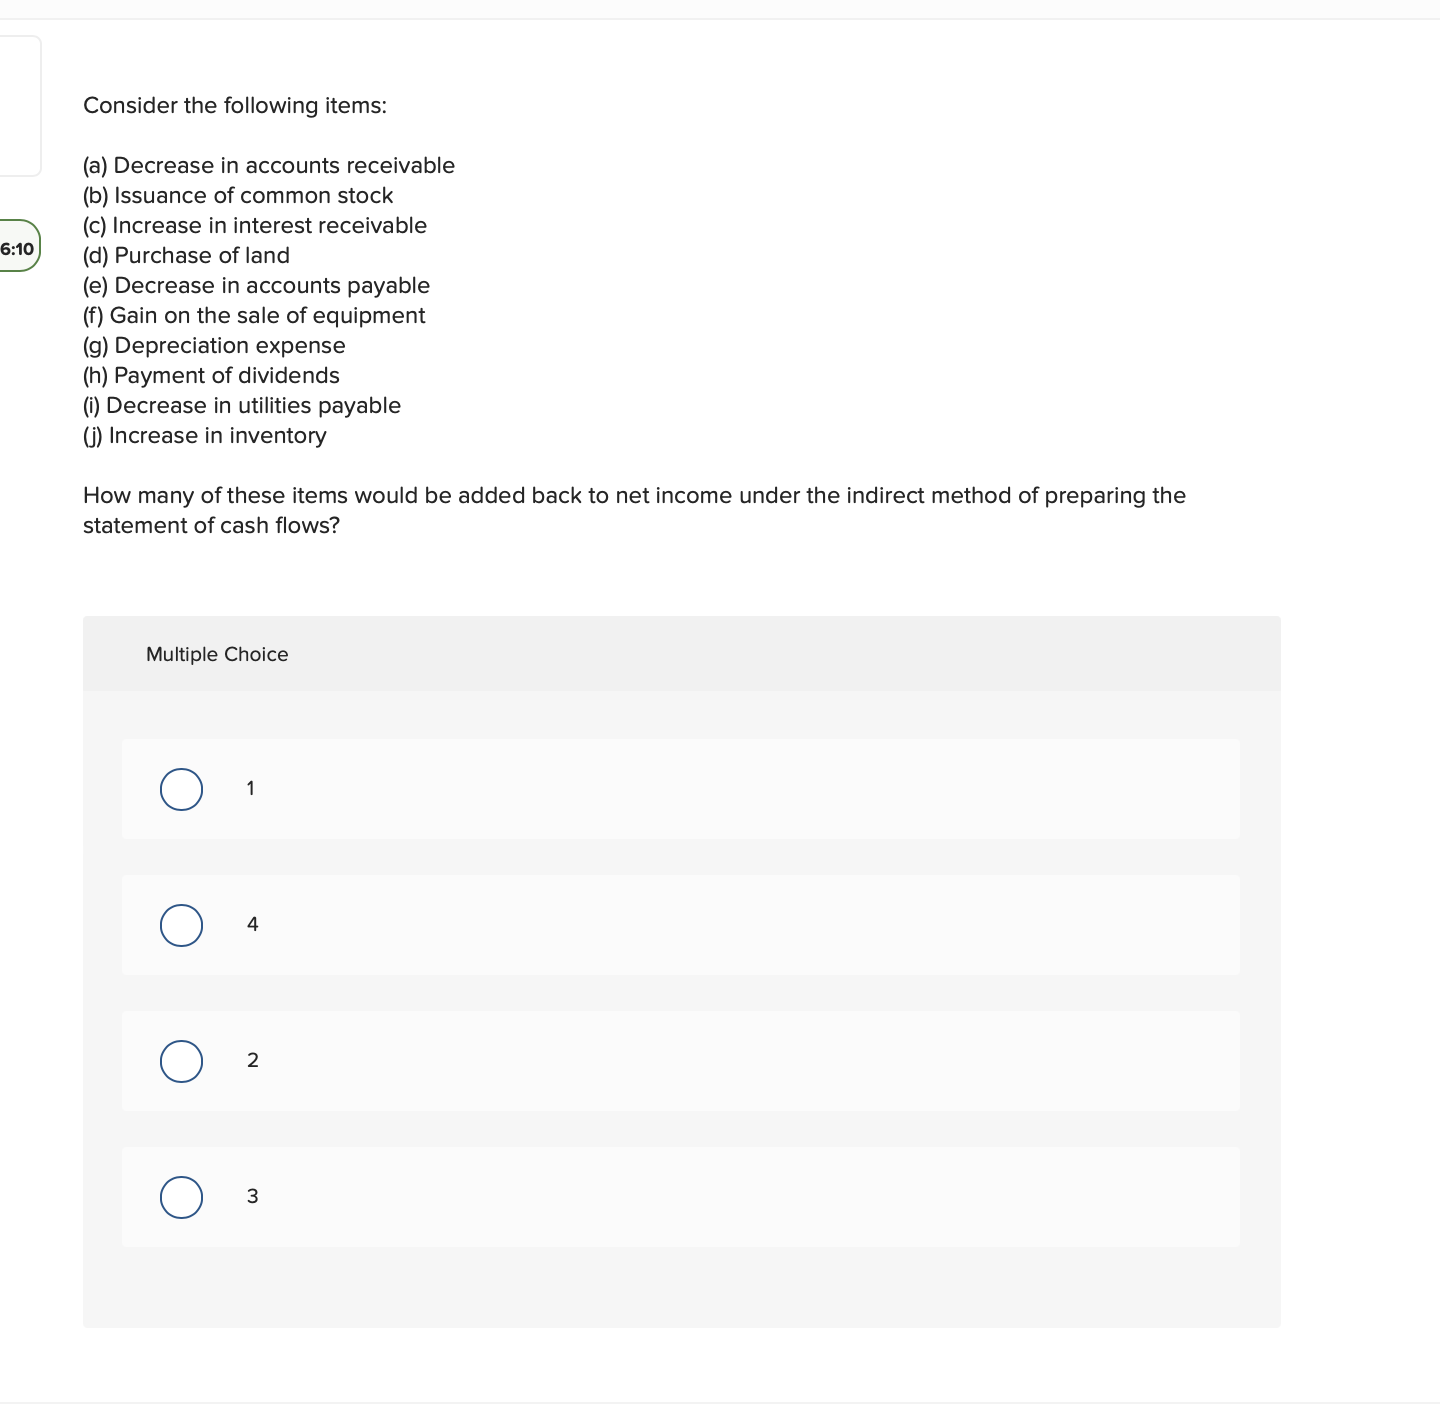Click item "(j) Increase in inventory"
1440x1404 pixels.
pyautogui.click(x=204, y=435)
